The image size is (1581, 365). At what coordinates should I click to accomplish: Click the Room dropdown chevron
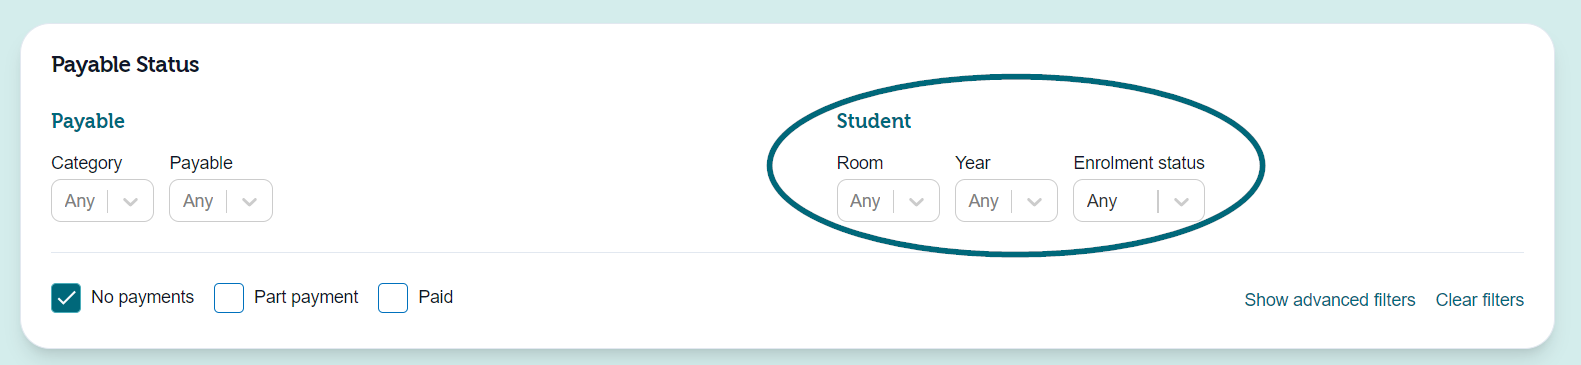pyautogui.click(x=916, y=201)
